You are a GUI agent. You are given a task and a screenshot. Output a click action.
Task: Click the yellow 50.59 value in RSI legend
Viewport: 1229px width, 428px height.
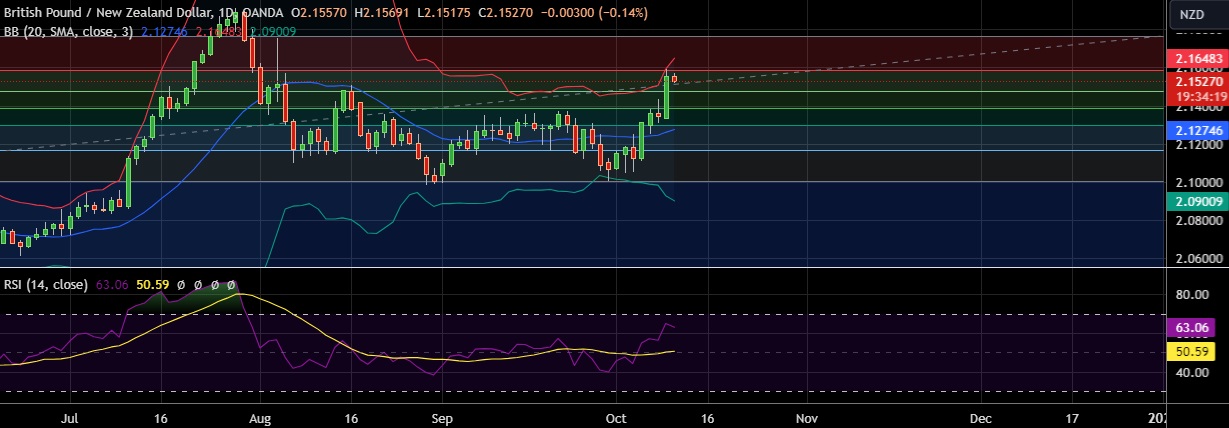[x=153, y=285]
